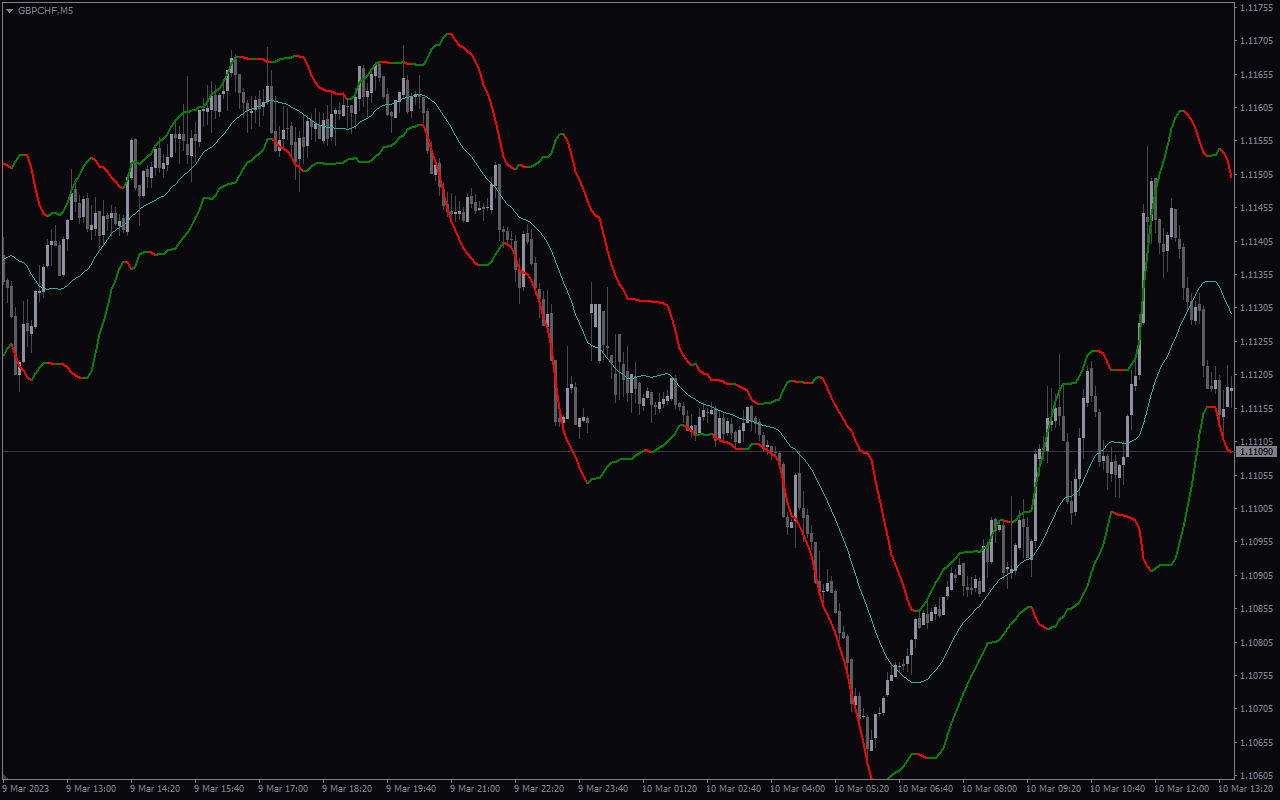The width and height of the screenshot is (1280, 800).
Task: Click the triangle icon beside GBPCHF,M5
Action: point(10,10)
